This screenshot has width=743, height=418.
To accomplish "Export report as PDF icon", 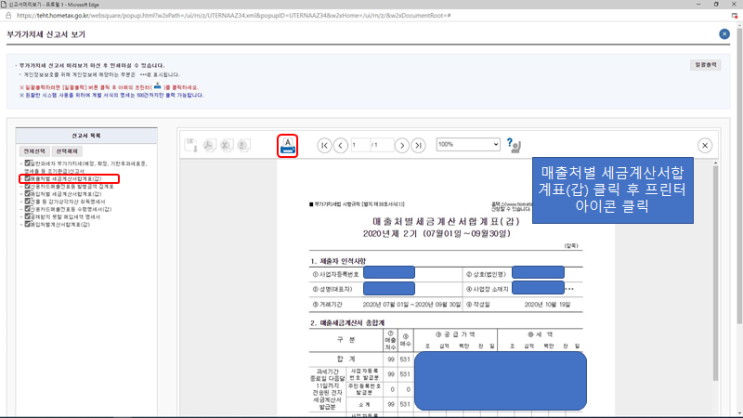I will (209, 145).
